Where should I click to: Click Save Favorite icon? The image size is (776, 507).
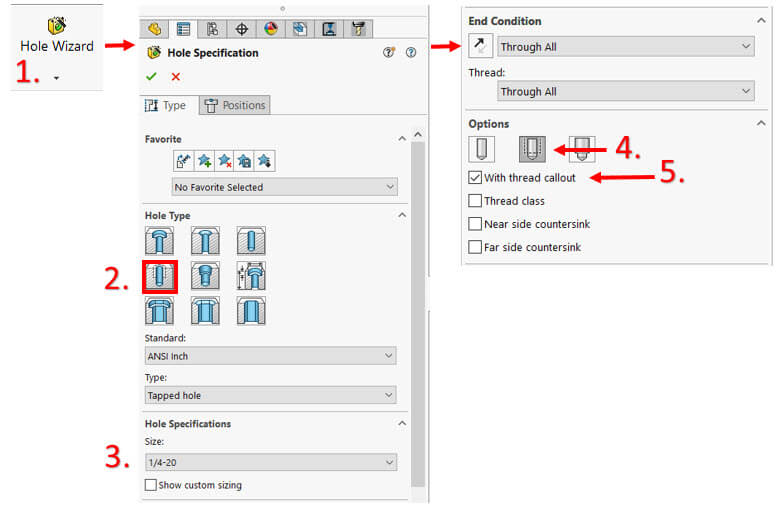click(x=244, y=161)
